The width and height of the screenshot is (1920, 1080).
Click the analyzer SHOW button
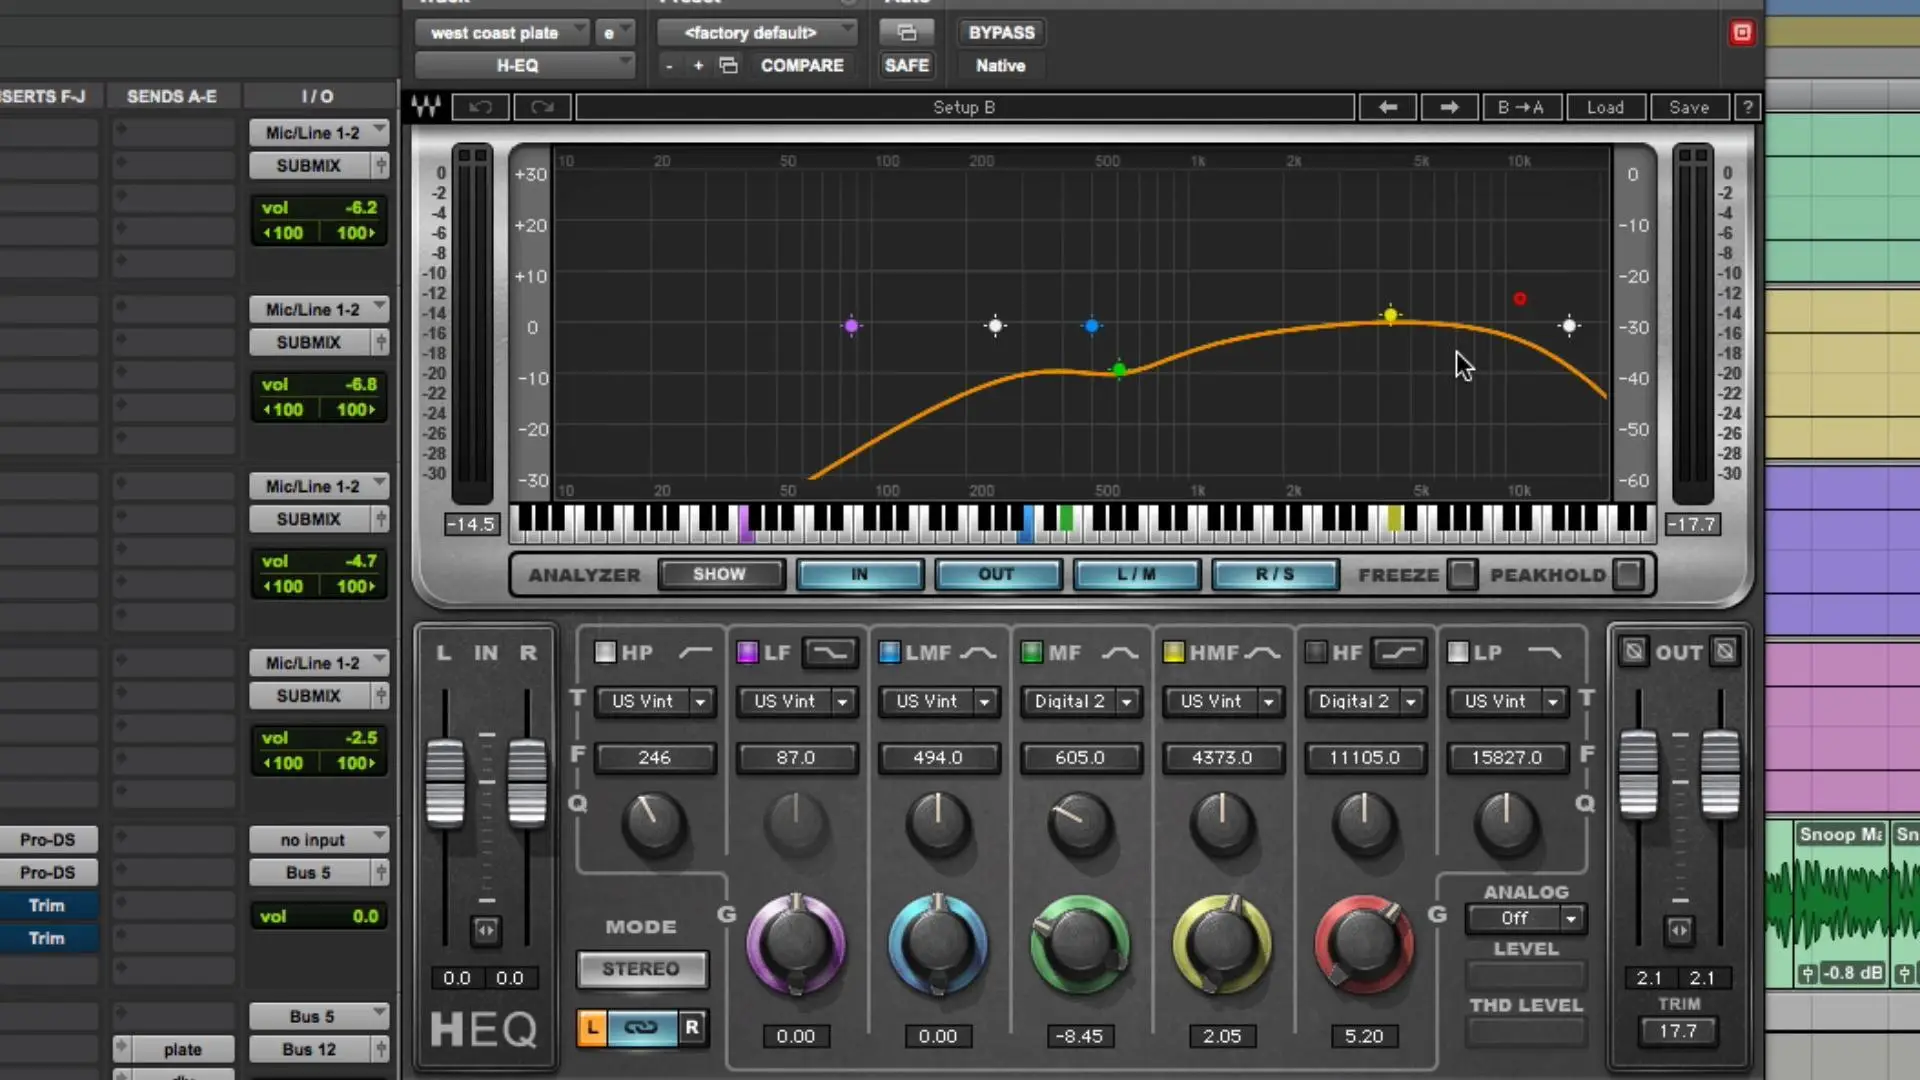pos(720,574)
